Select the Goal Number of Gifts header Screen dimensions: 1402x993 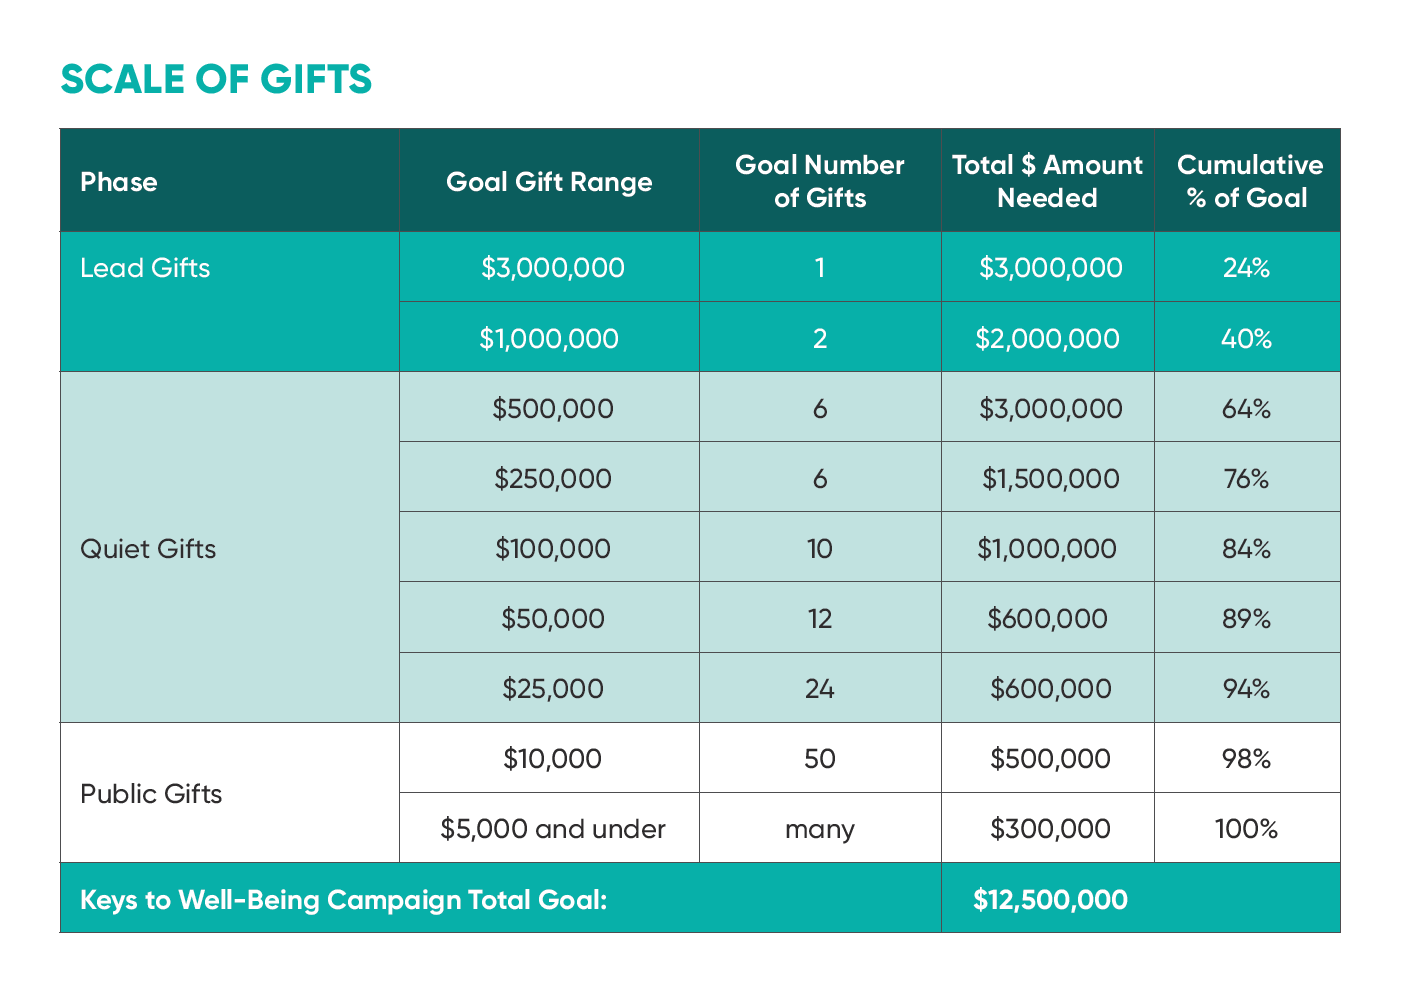point(820,181)
